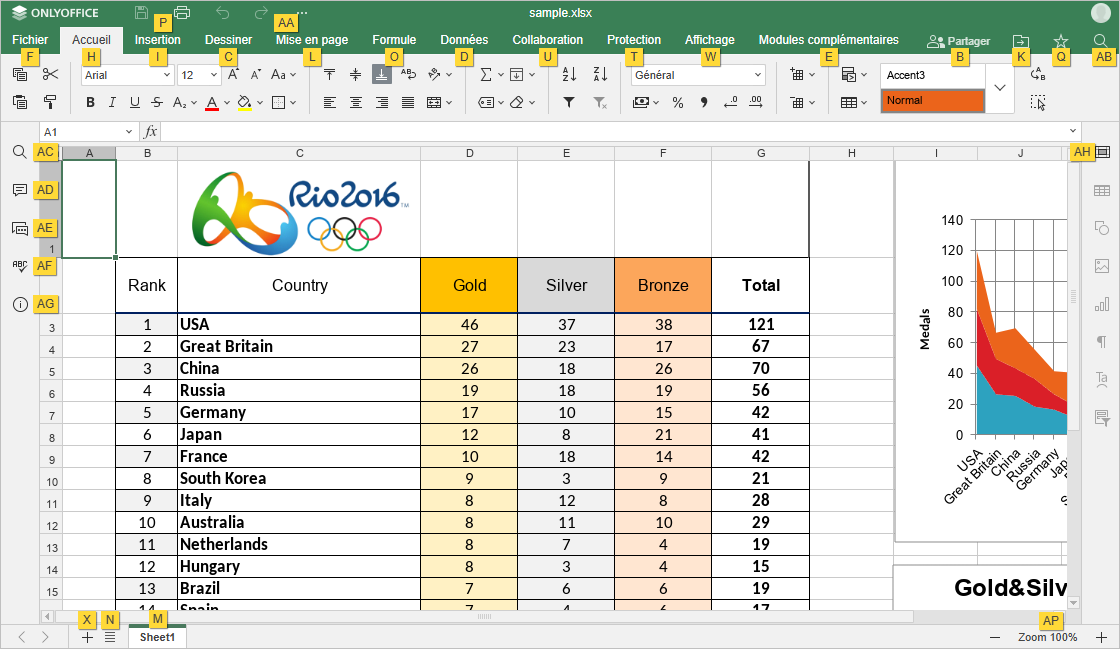Open spell checking icon in left sidebar
Image resolution: width=1120 pixels, height=649 pixels.
click(x=19, y=266)
